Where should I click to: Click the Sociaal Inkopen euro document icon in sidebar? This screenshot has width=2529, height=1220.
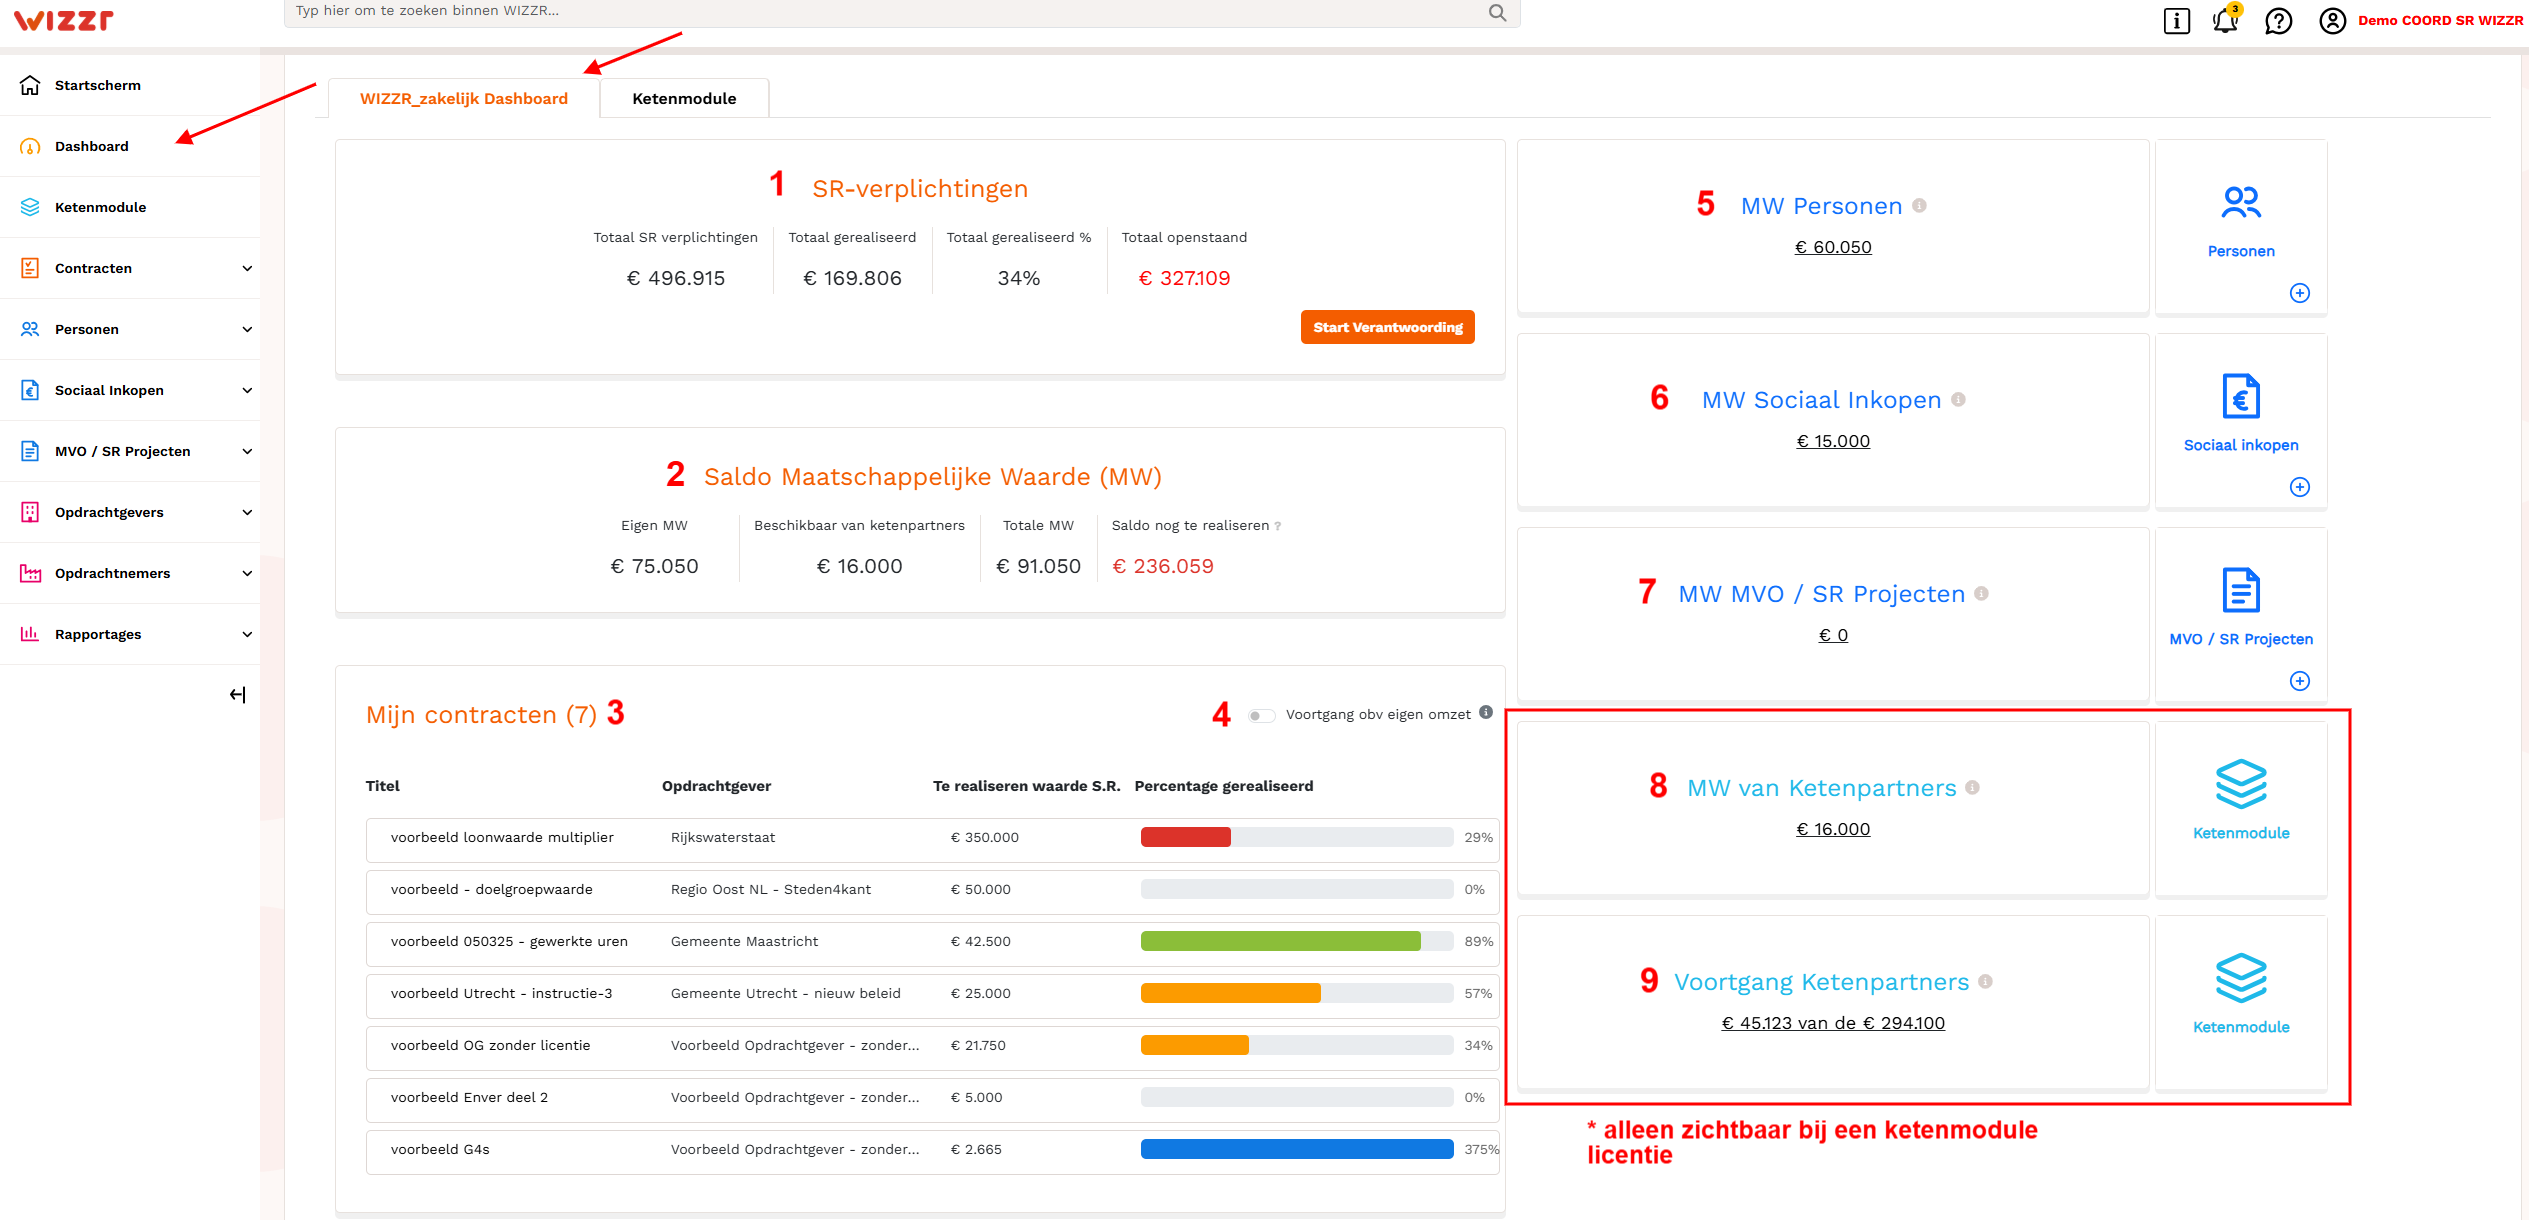click(x=30, y=390)
